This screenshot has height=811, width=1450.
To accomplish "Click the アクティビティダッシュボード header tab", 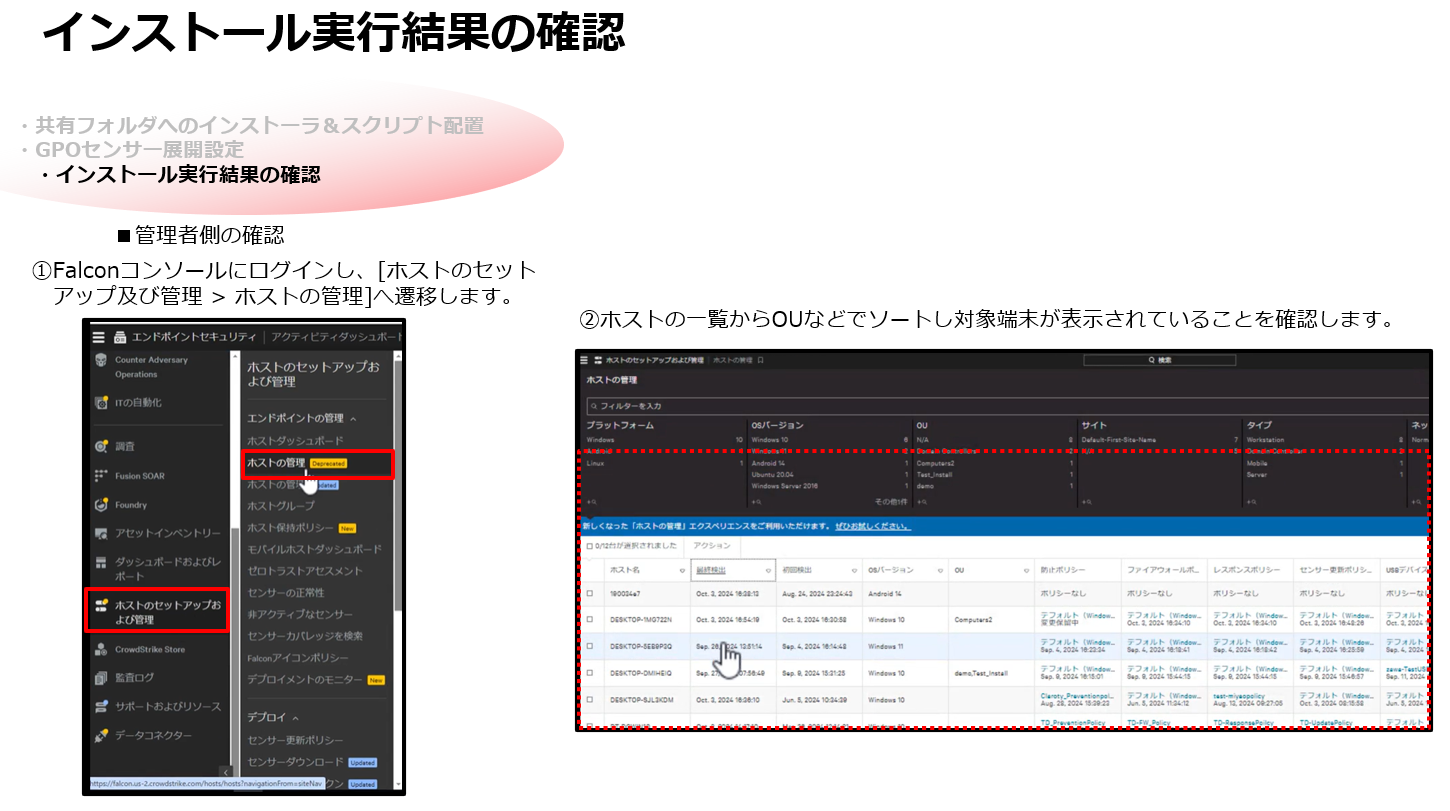I will pyautogui.click(x=335, y=337).
